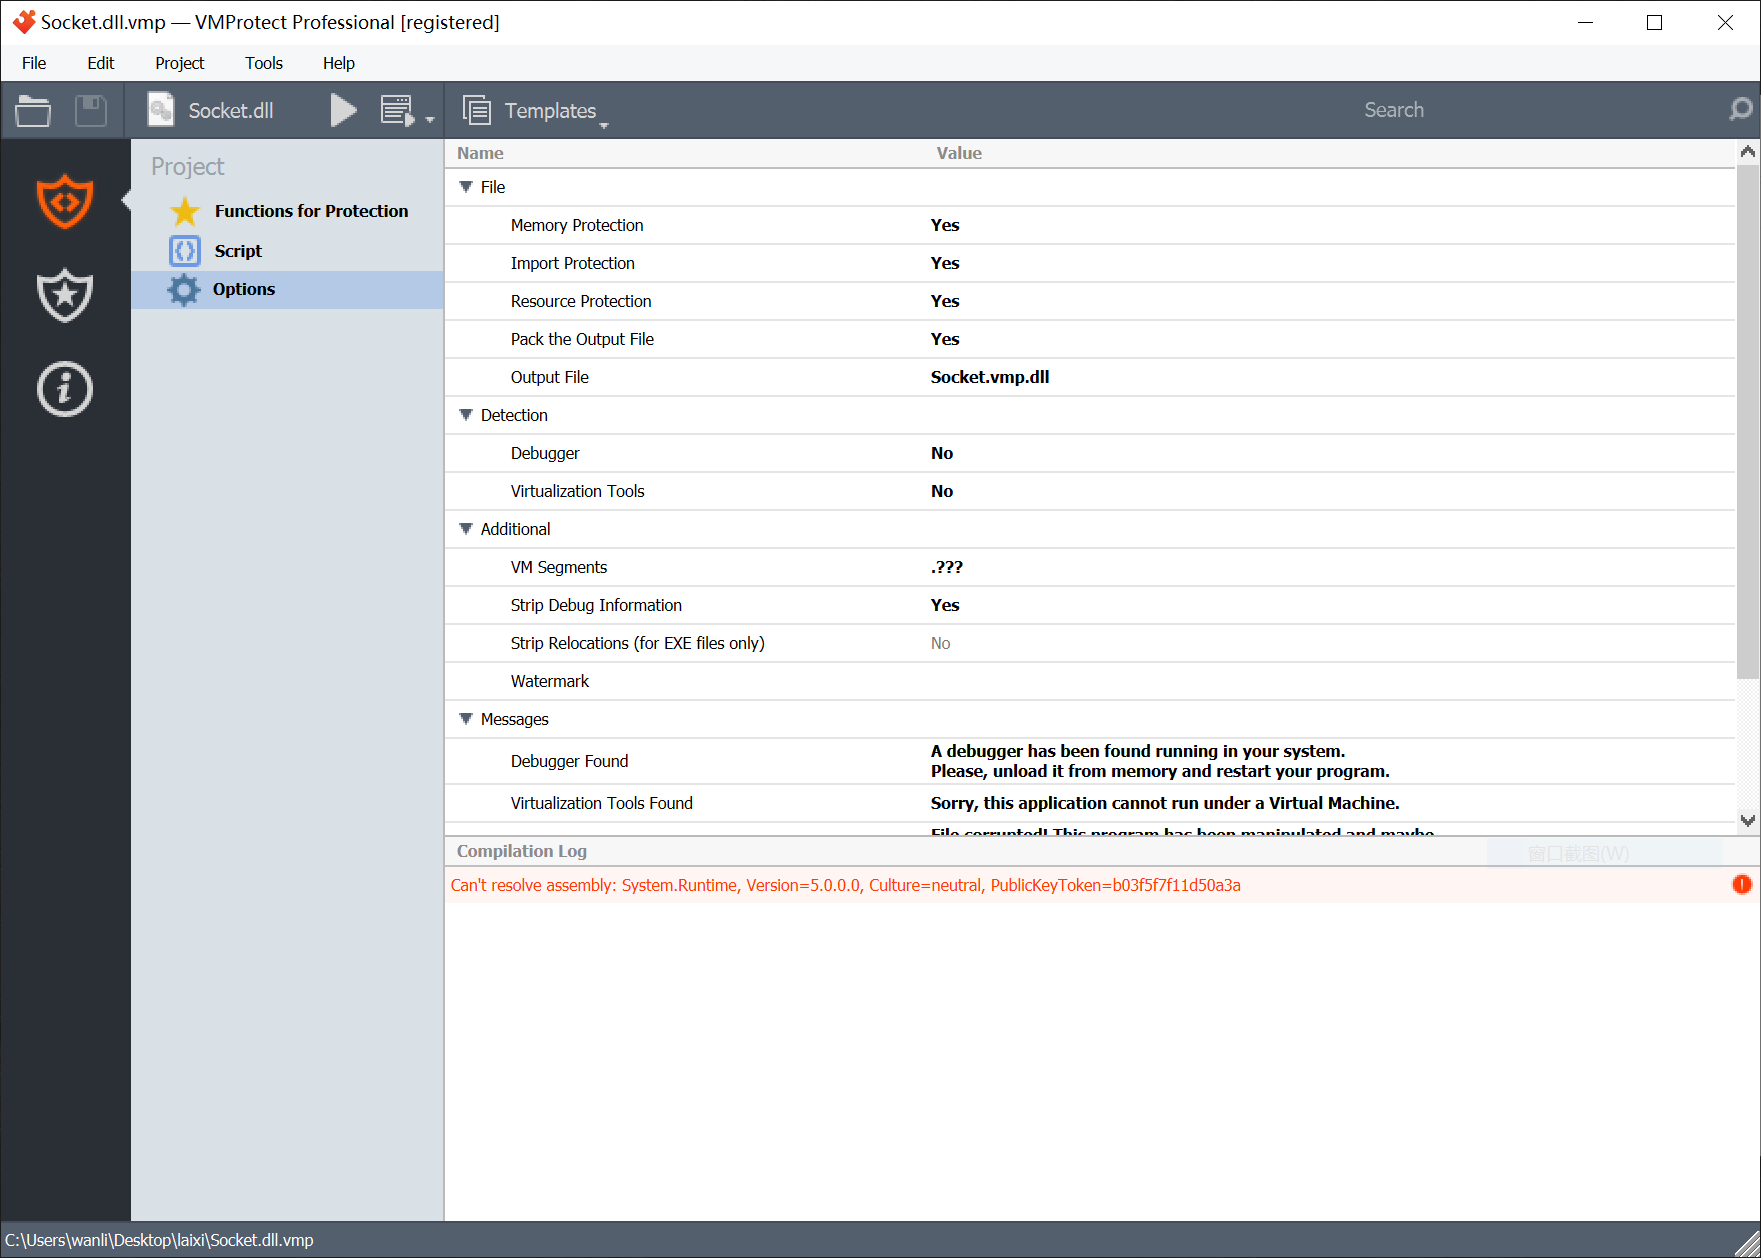The image size is (1761, 1258).
Task: Click options list scrollbar down arrow
Action: 1747,820
